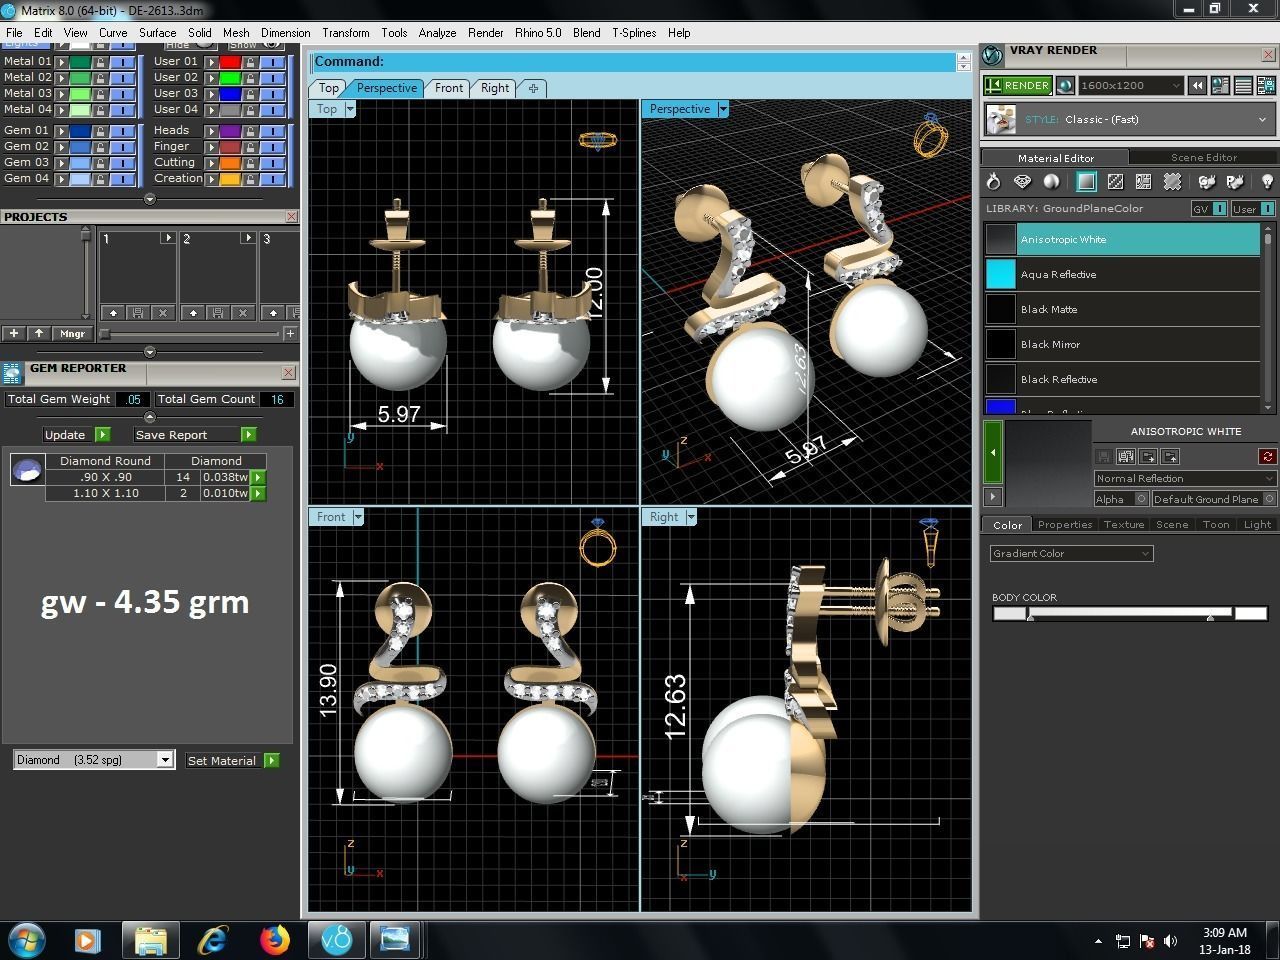Image resolution: width=1280 pixels, height=960 pixels.
Task: Click the Set Material button
Action: point(232,761)
